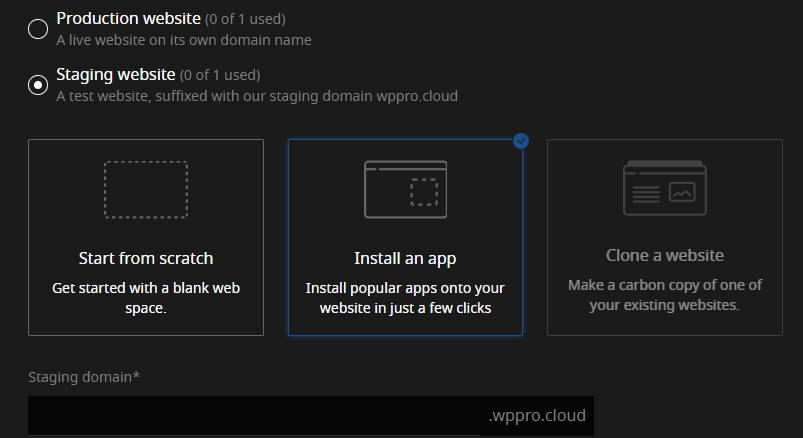Click the blue checkmark badge on Install an app
Screen dimensions: 803x438
point(521,141)
